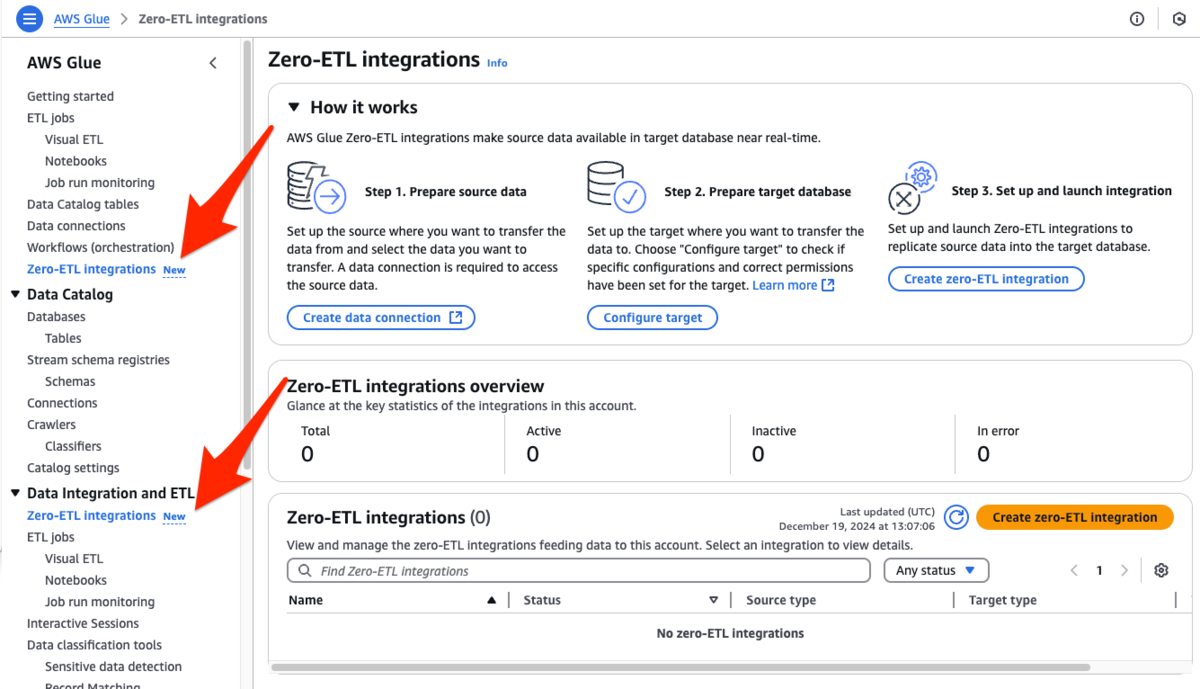Open the Learn more link
This screenshot has height=689, width=1200.
[784, 285]
